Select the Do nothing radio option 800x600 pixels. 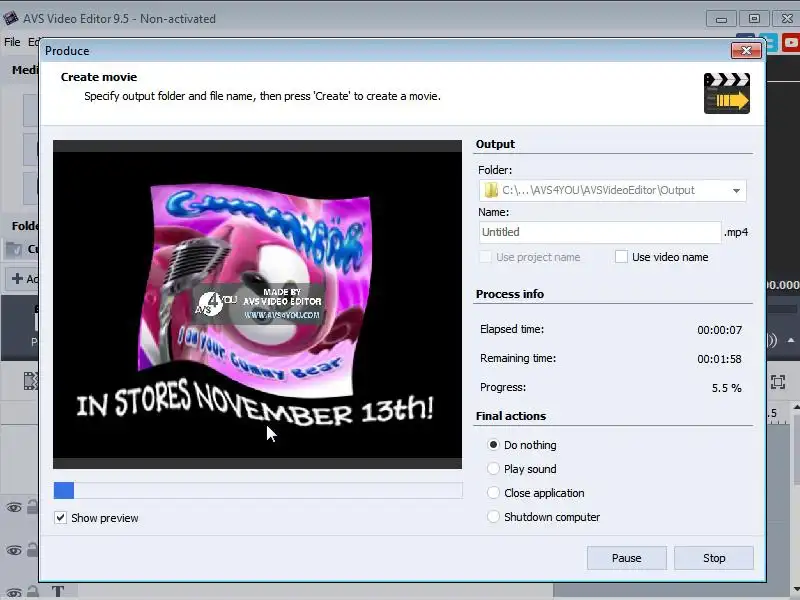493,445
